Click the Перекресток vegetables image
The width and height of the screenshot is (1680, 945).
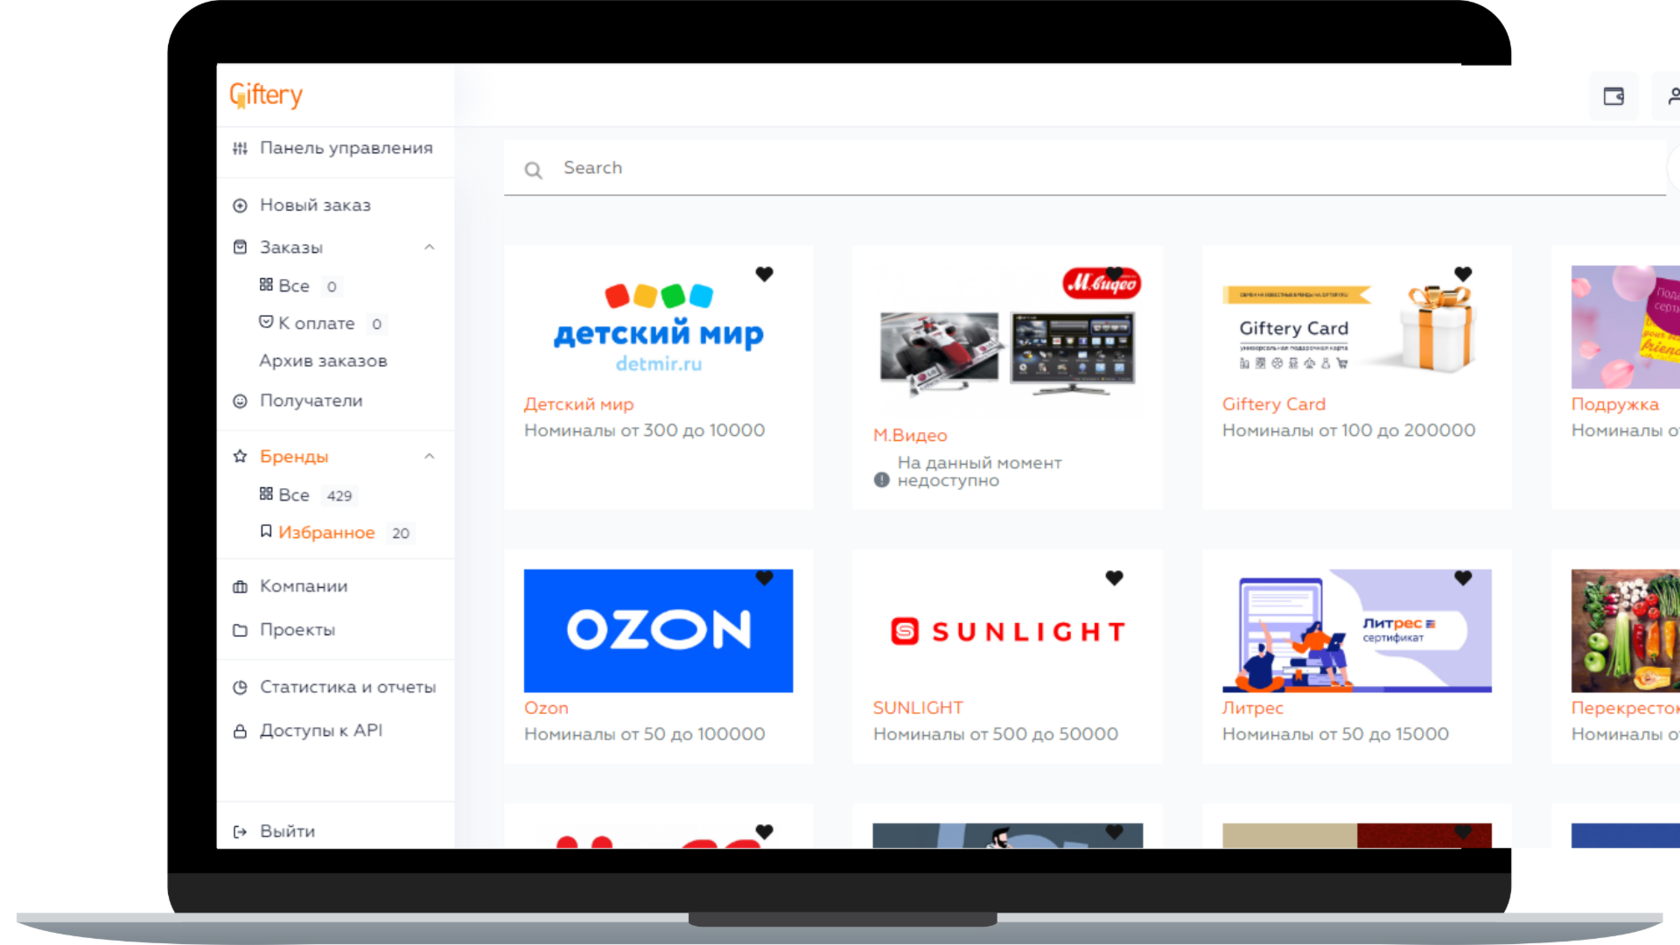(x=1625, y=631)
